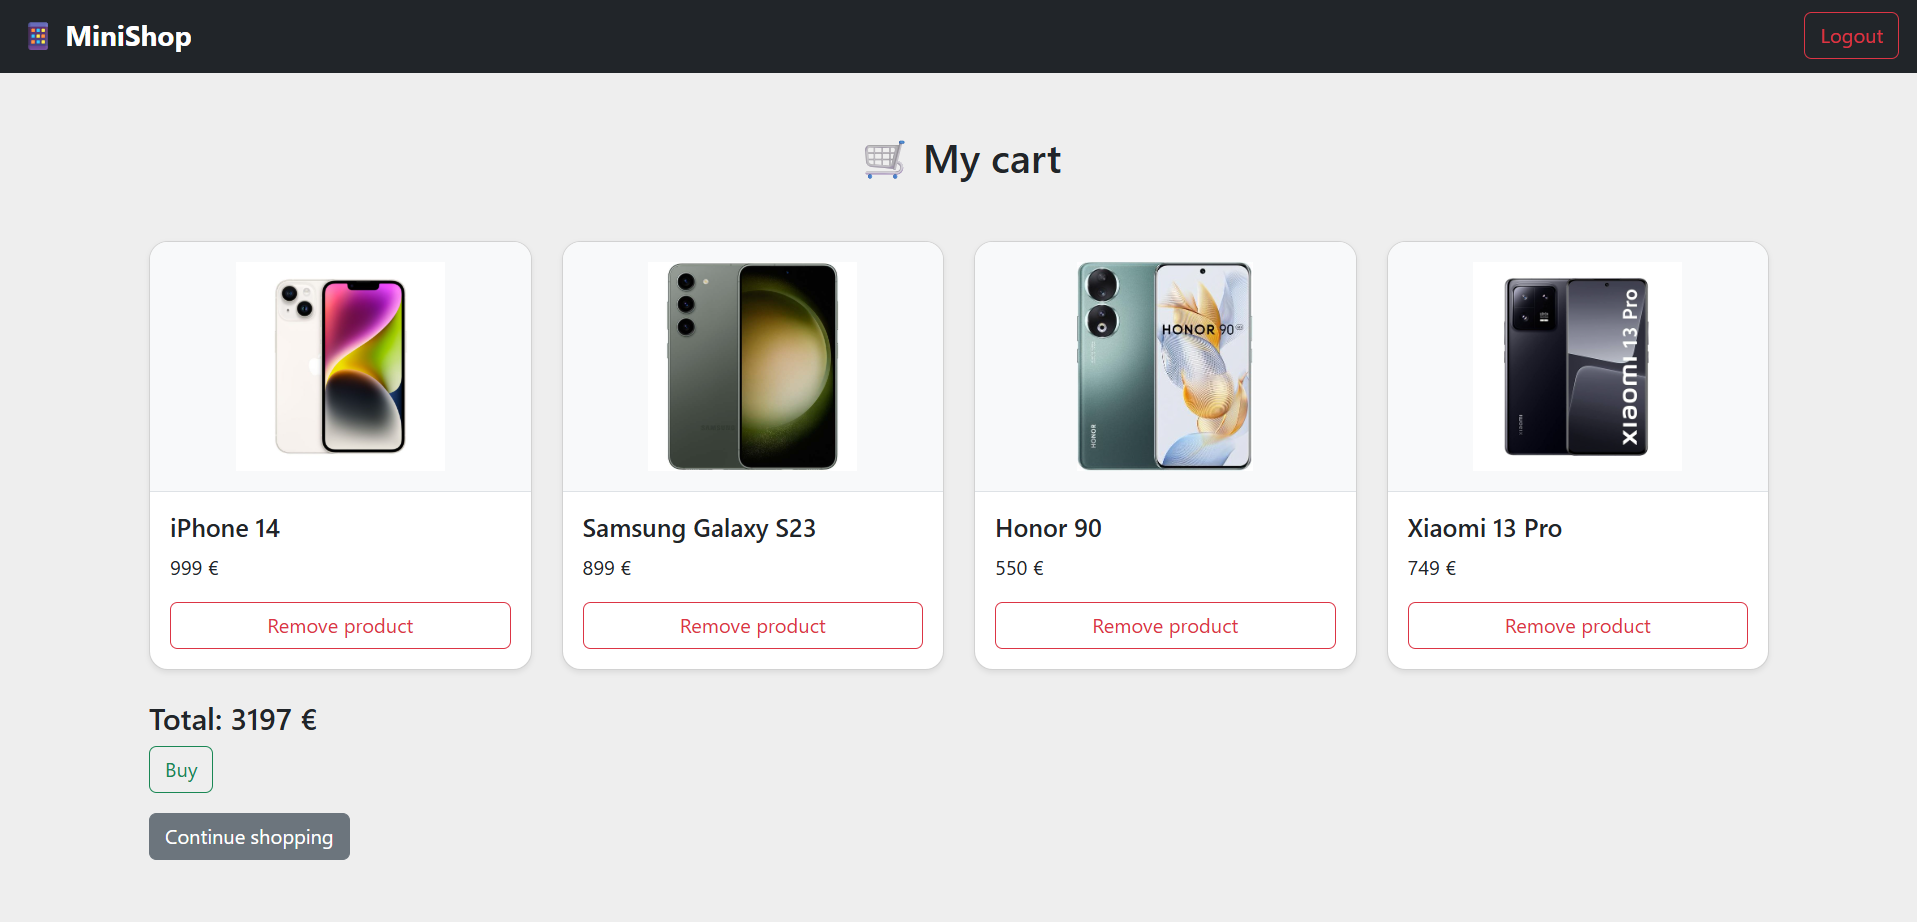Remove Honor 90 from the cart
This screenshot has height=922, width=1917.
1165,626
